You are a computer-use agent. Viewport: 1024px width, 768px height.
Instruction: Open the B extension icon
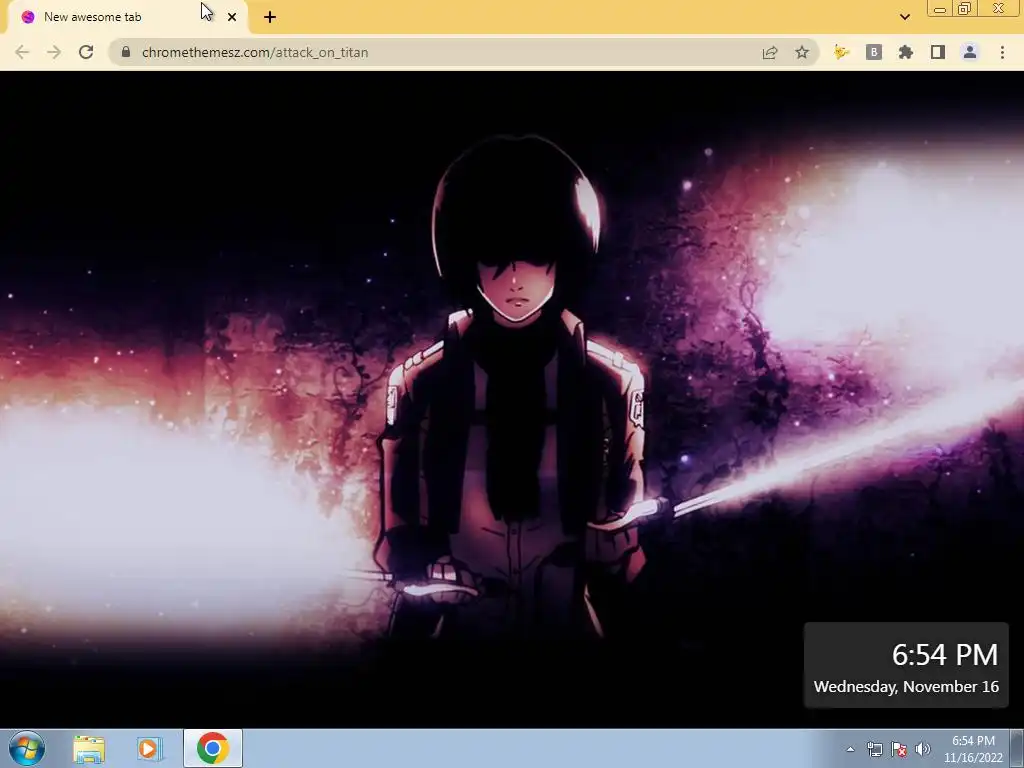pyautogui.click(x=874, y=52)
